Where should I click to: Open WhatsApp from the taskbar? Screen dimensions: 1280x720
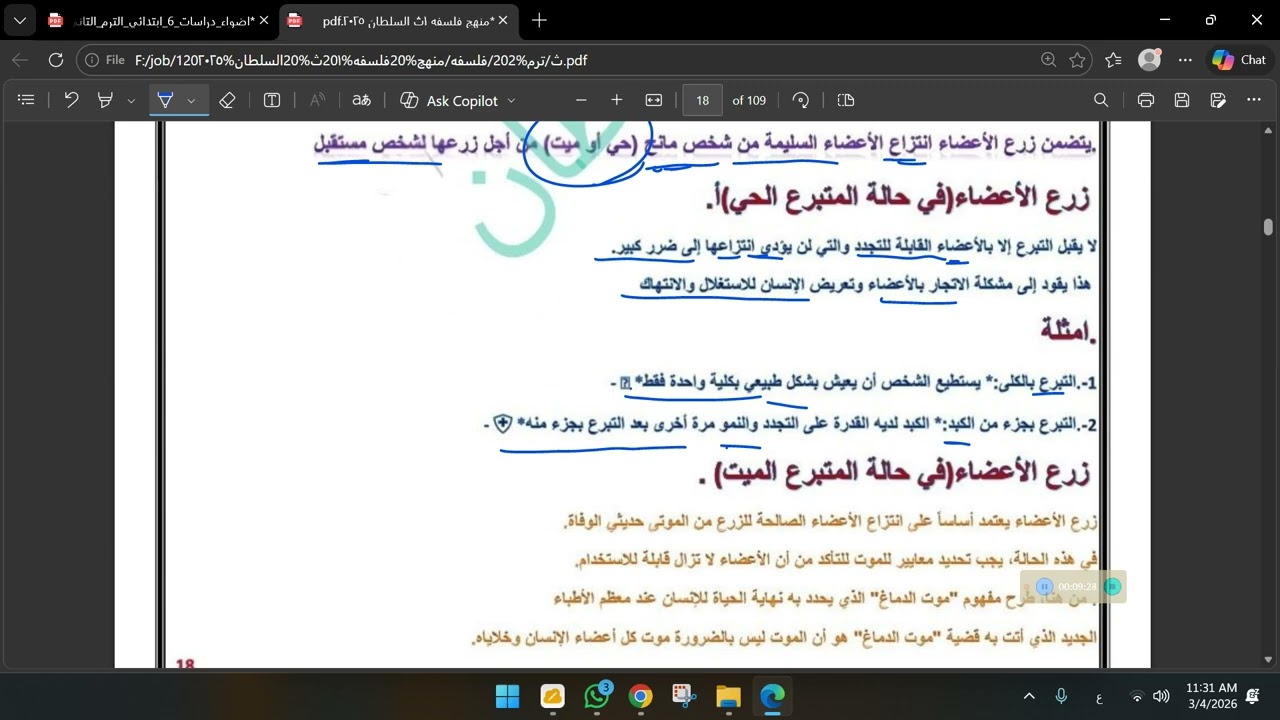(597, 696)
